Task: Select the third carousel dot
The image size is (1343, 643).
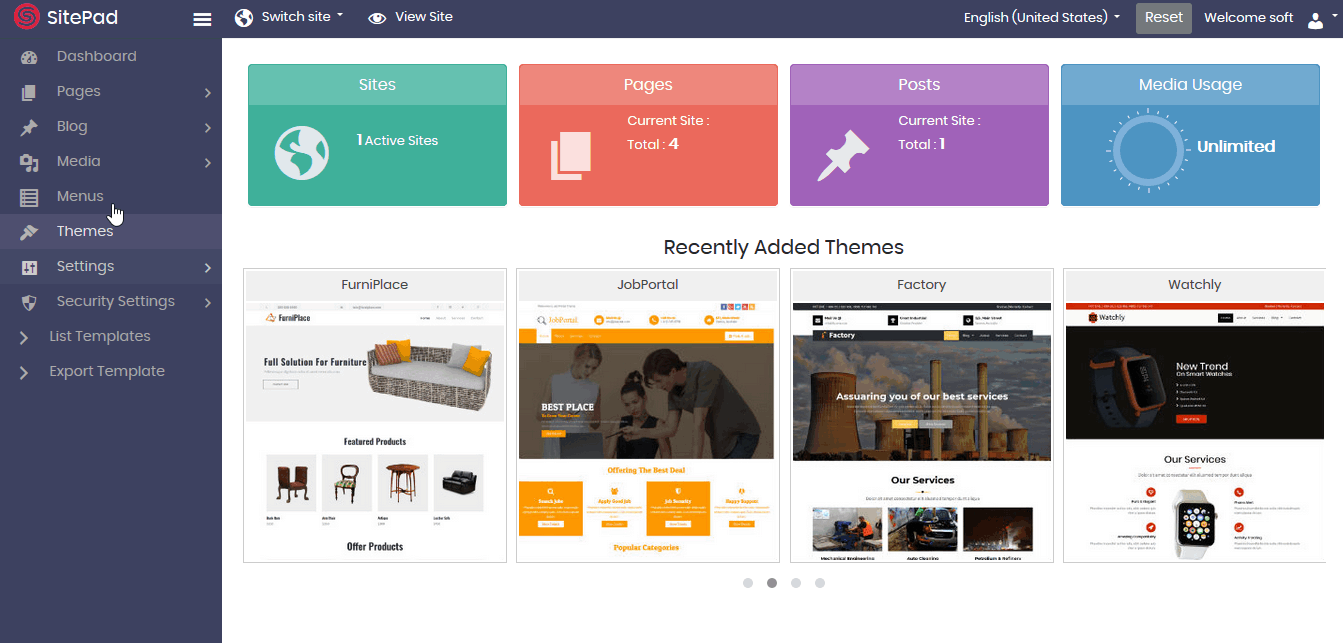Action: (x=796, y=583)
